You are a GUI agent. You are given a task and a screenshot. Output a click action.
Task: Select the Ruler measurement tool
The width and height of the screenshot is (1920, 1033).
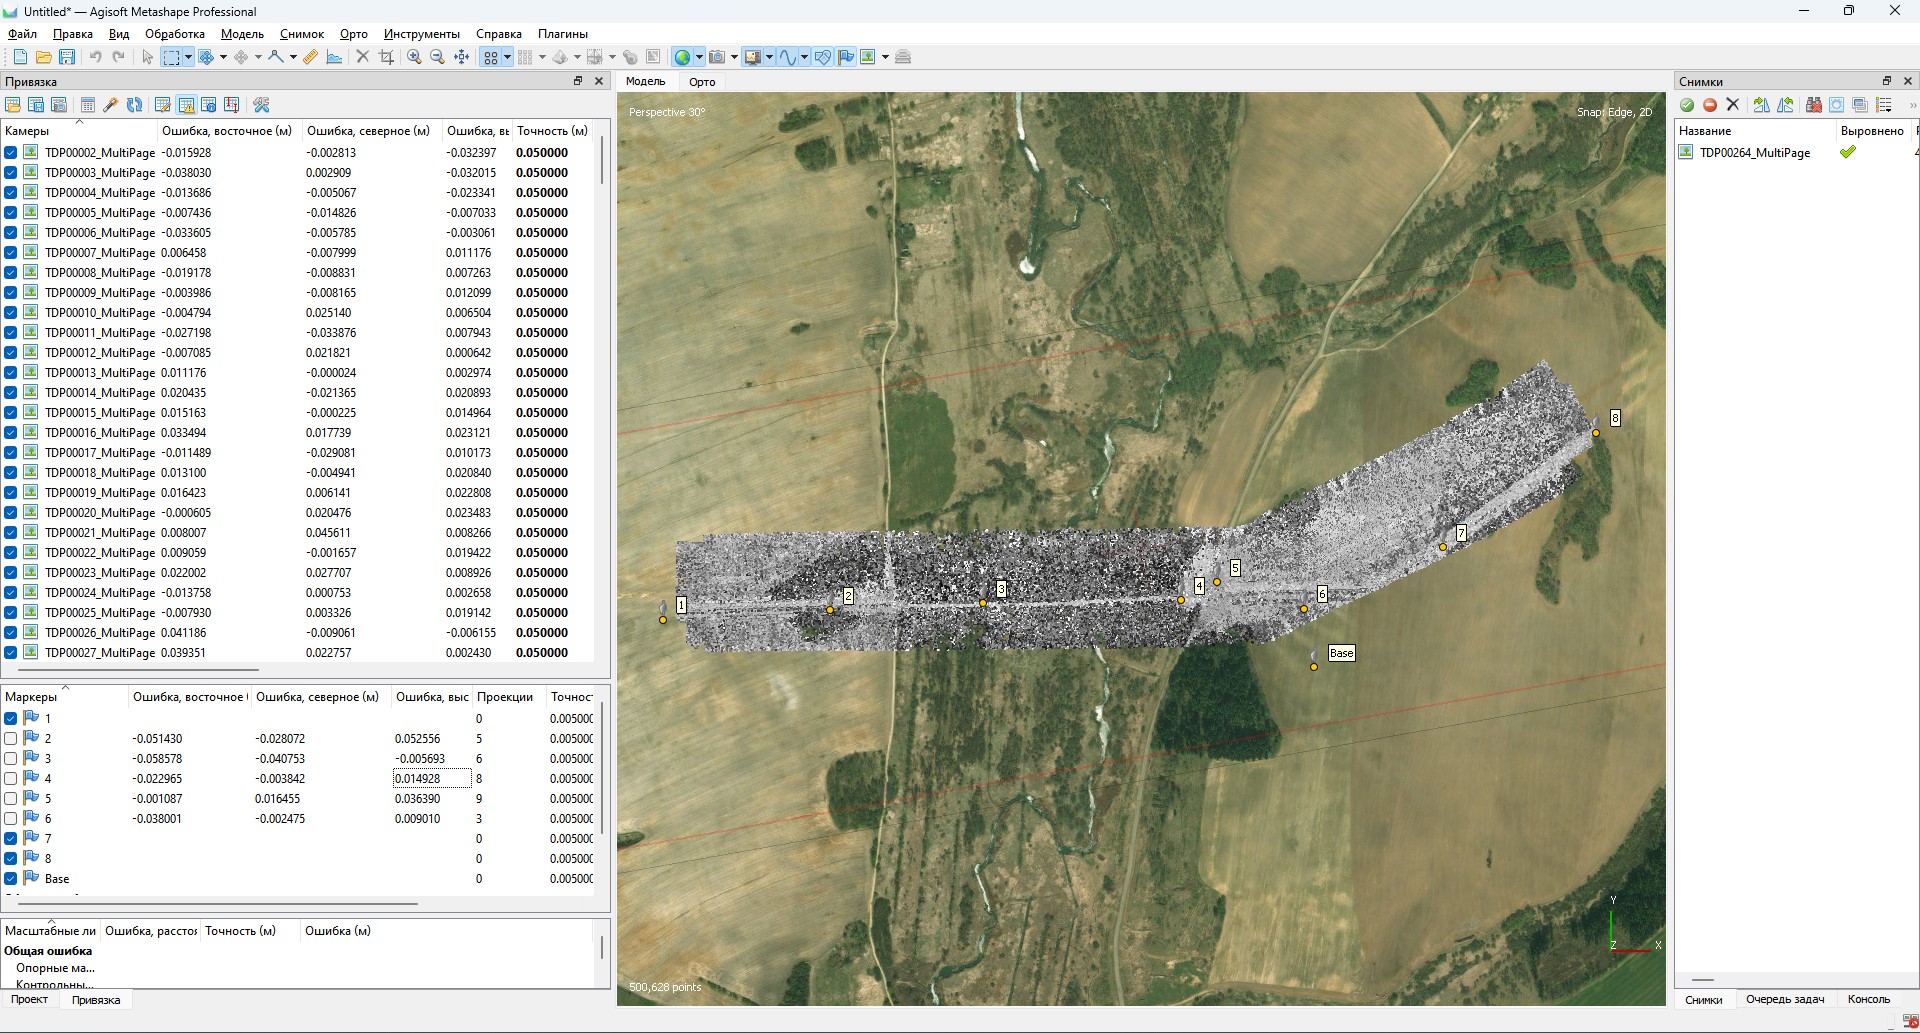(x=311, y=57)
